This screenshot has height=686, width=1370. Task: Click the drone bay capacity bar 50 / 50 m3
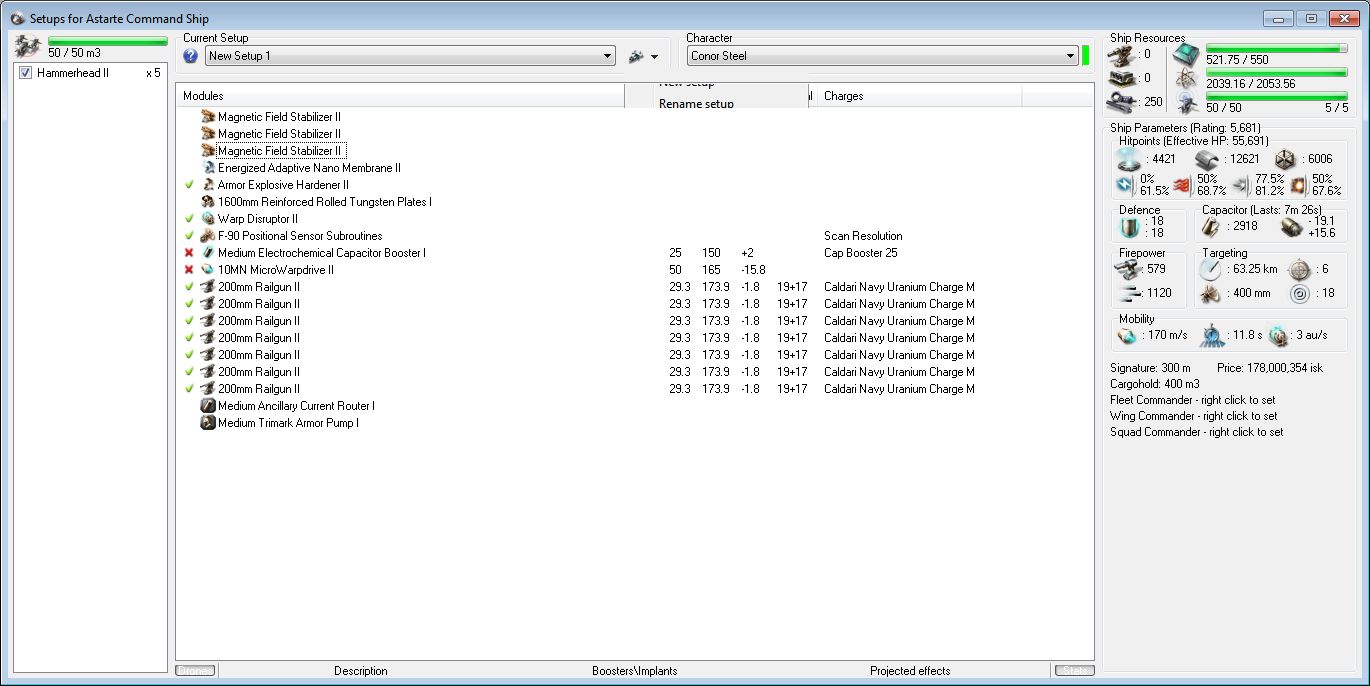point(108,41)
